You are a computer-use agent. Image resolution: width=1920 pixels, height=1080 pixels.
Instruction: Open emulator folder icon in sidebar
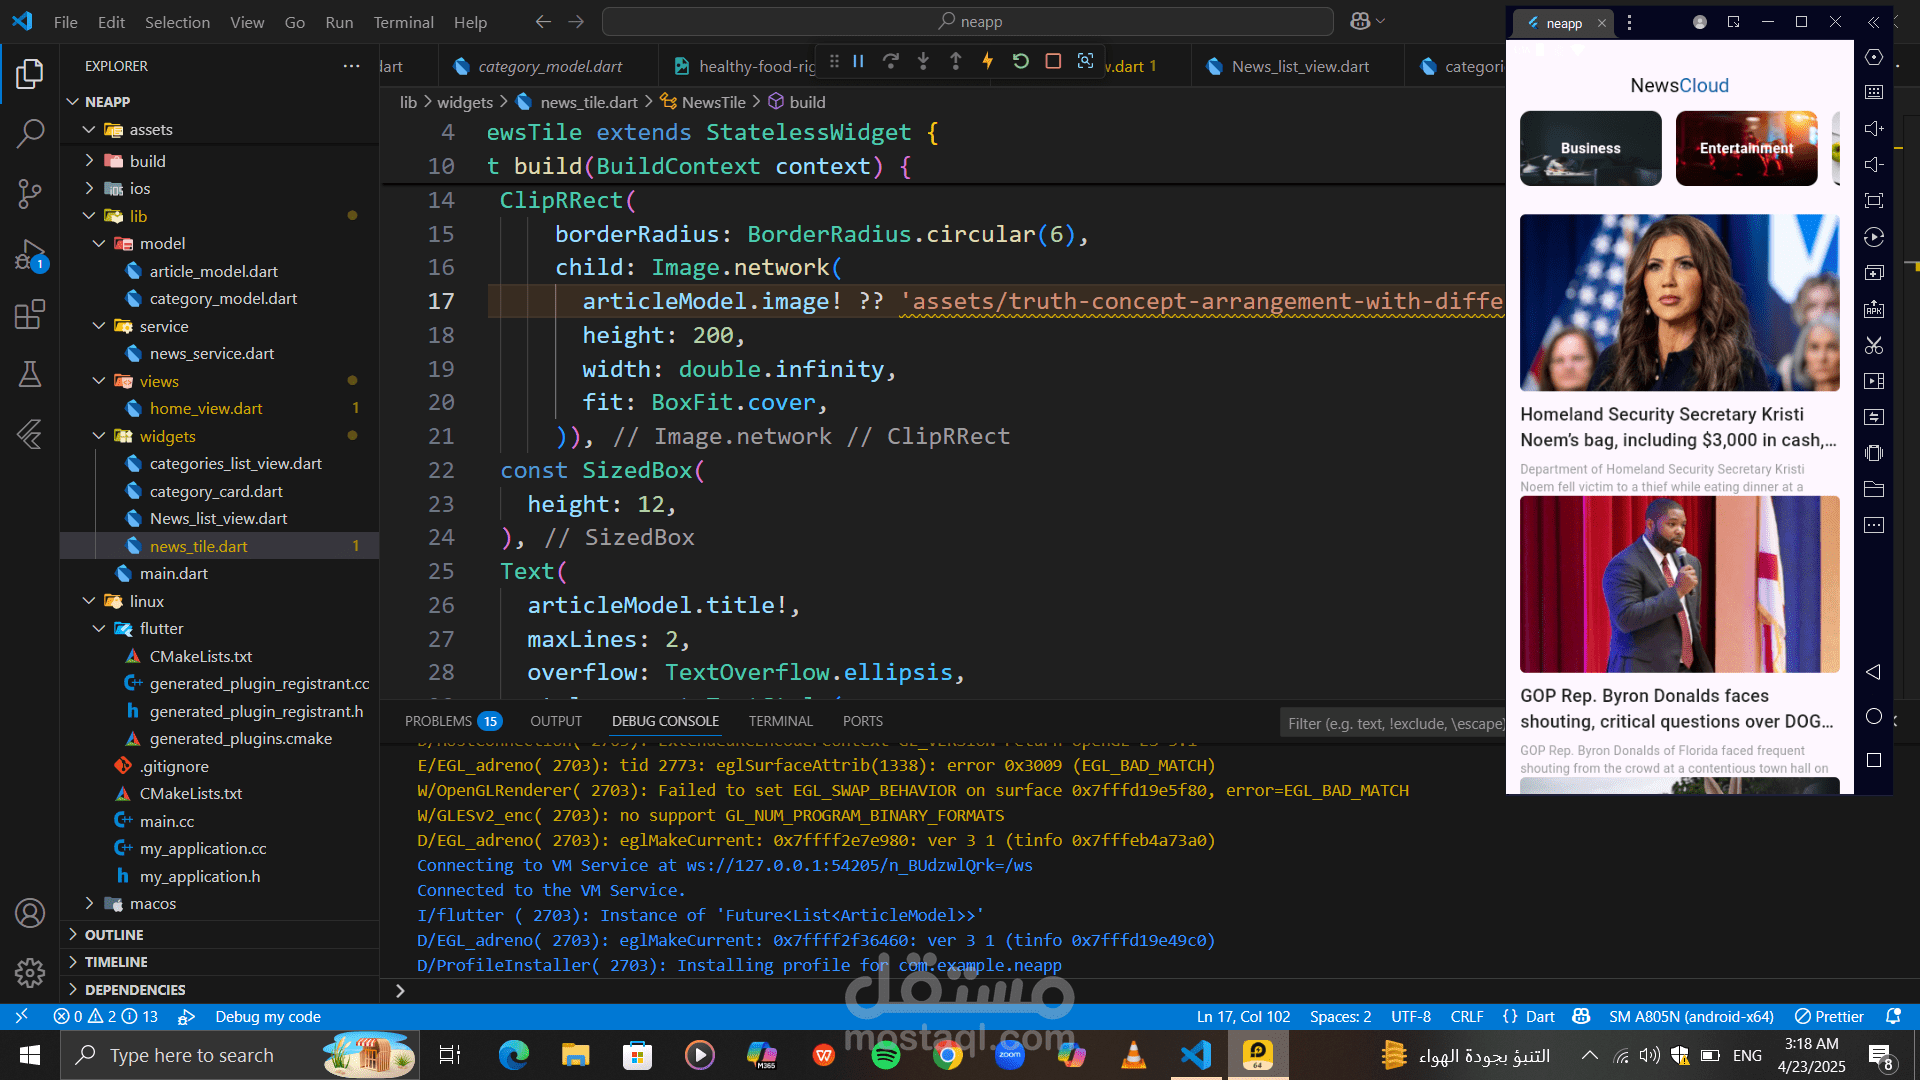(x=1874, y=489)
